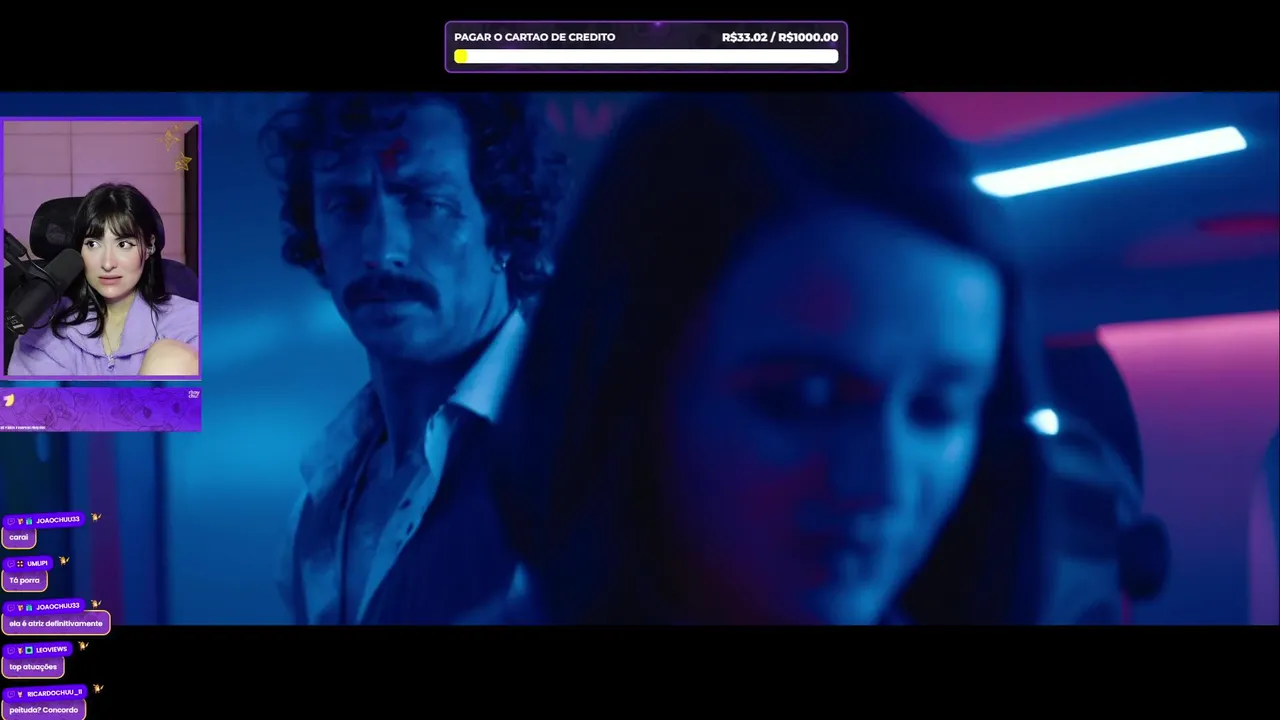The width and height of the screenshot is (1280, 720).
Task: Click the credit card donation goal progress bar
Action: click(x=646, y=56)
